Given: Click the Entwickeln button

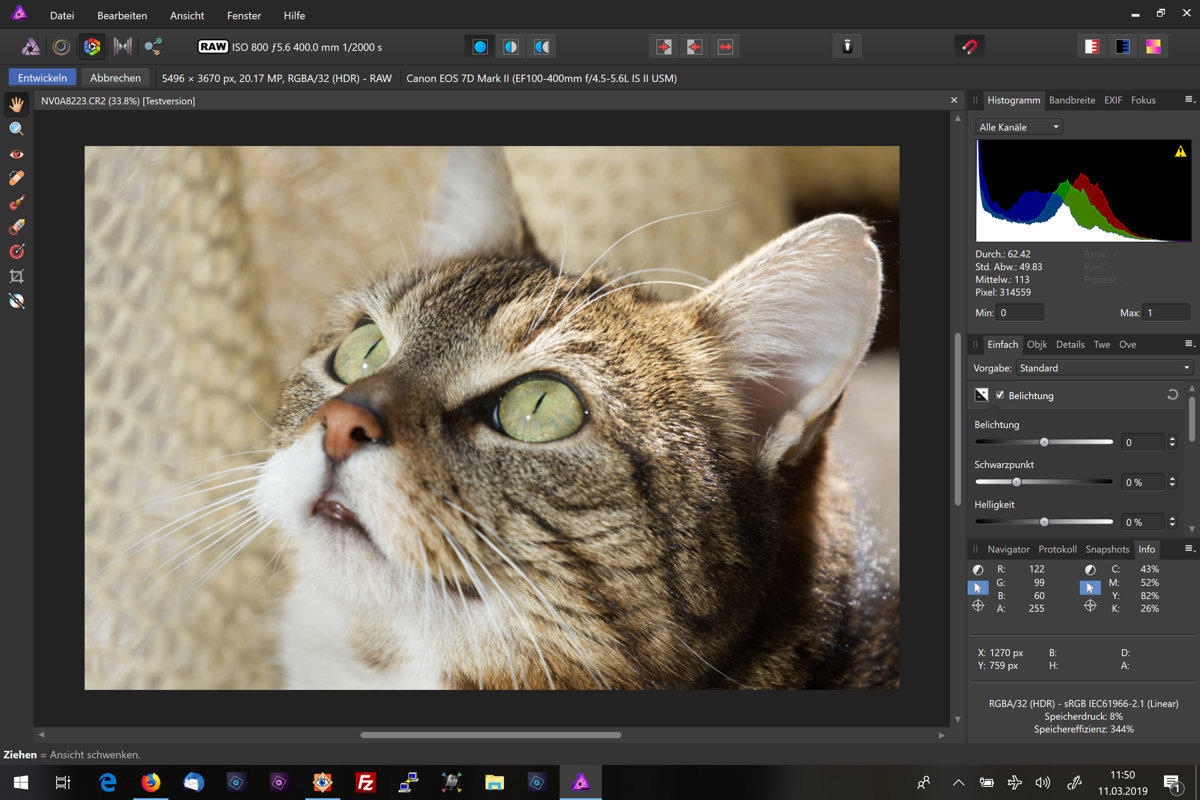Looking at the screenshot, I should point(43,78).
